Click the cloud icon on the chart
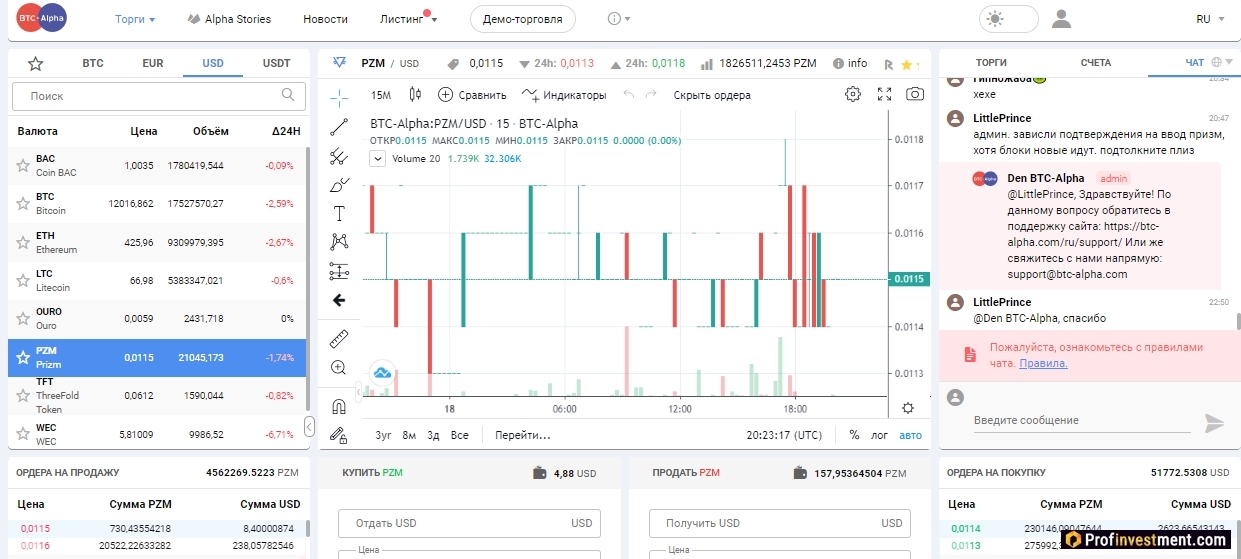The width and height of the screenshot is (1241, 559). tap(381, 373)
